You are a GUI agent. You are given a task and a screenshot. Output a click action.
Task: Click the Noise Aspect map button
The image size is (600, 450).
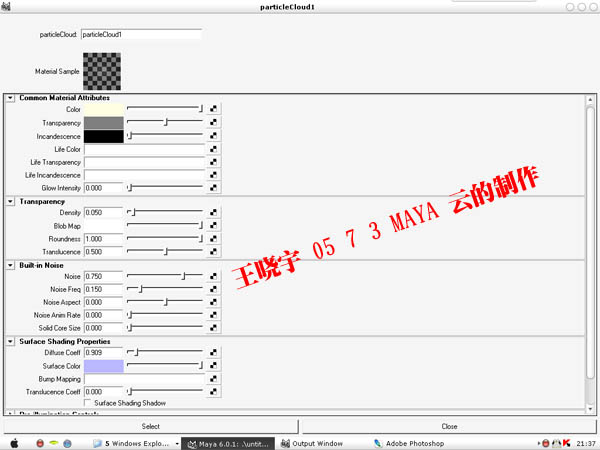tap(214, 302)
